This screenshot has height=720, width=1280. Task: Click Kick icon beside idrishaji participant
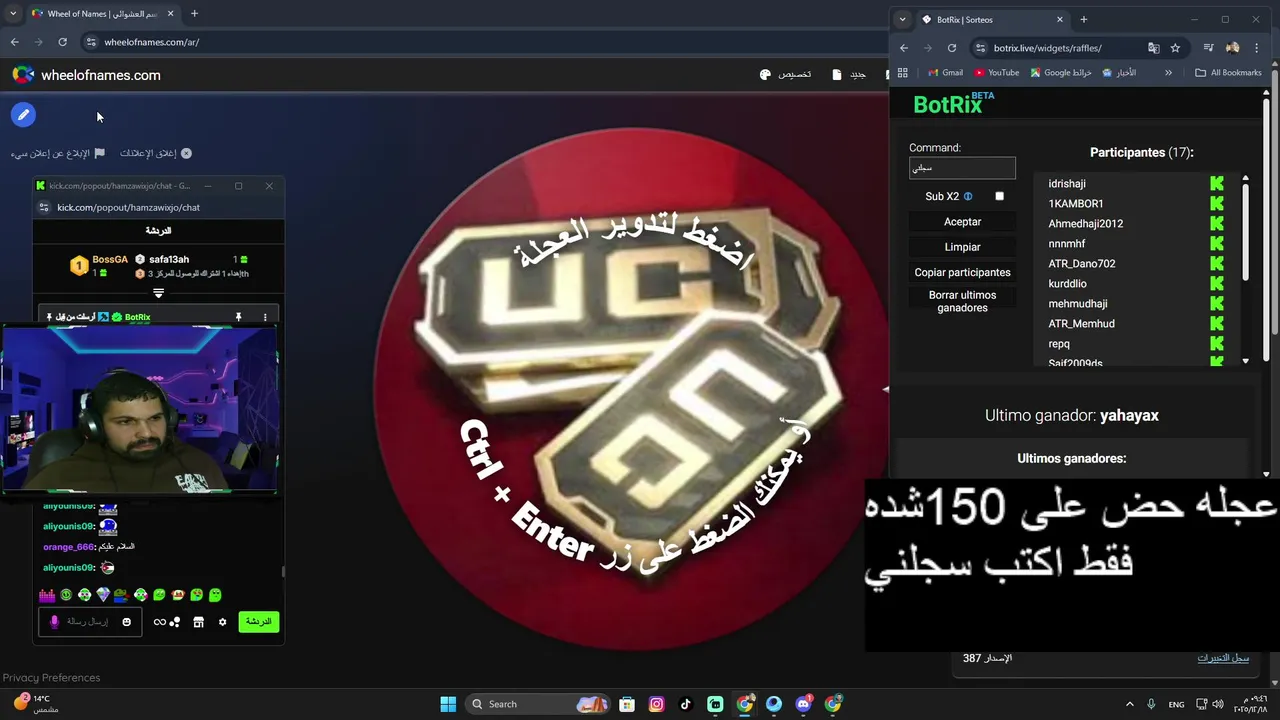click(x=1217, y=184)
